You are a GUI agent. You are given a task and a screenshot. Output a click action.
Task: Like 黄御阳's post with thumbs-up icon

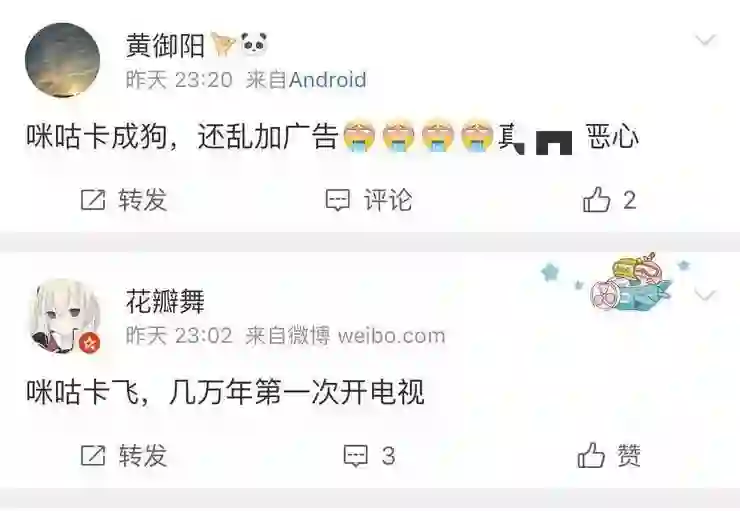(x=597, y=199)
